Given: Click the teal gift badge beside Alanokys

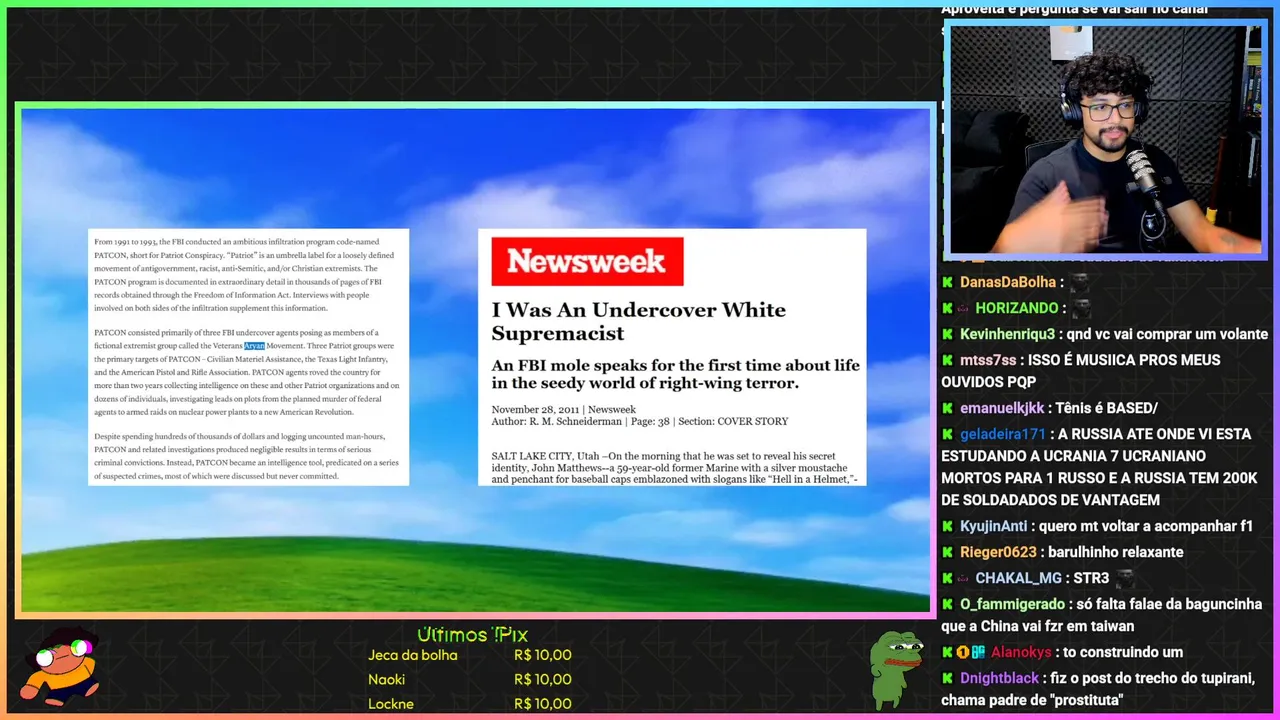Looking at the screenshot, I should pyautogui.click(x=979, y=652).
